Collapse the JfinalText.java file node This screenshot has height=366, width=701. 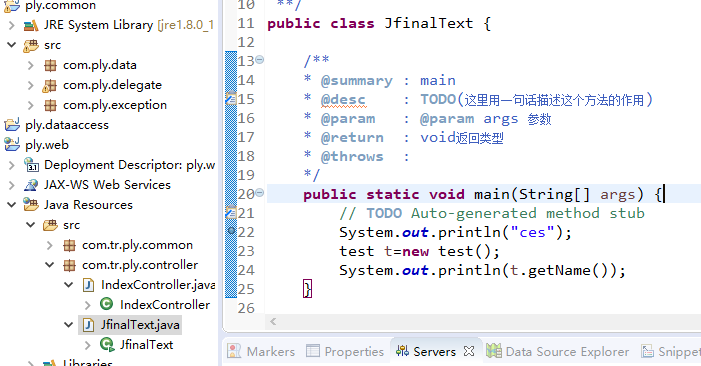68,324
